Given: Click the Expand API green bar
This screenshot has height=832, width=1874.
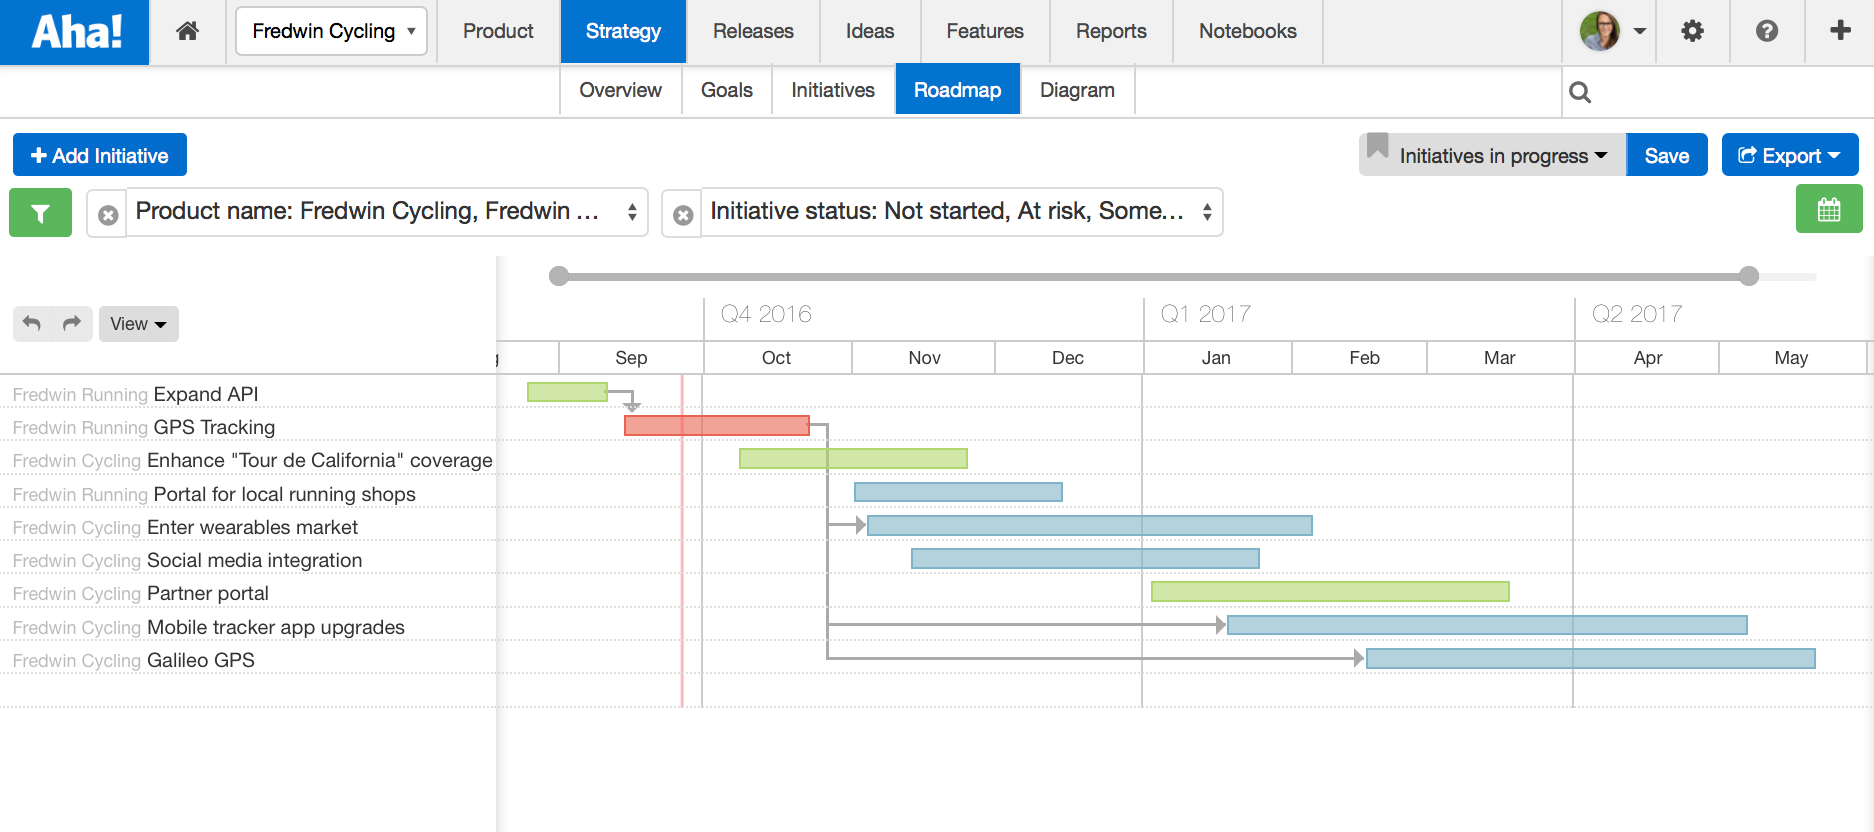Looking at the screenshot, I should [567, 392].
